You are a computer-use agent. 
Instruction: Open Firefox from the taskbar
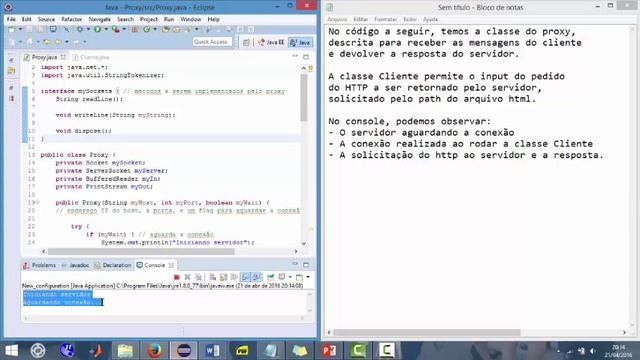tap(154, 350)
